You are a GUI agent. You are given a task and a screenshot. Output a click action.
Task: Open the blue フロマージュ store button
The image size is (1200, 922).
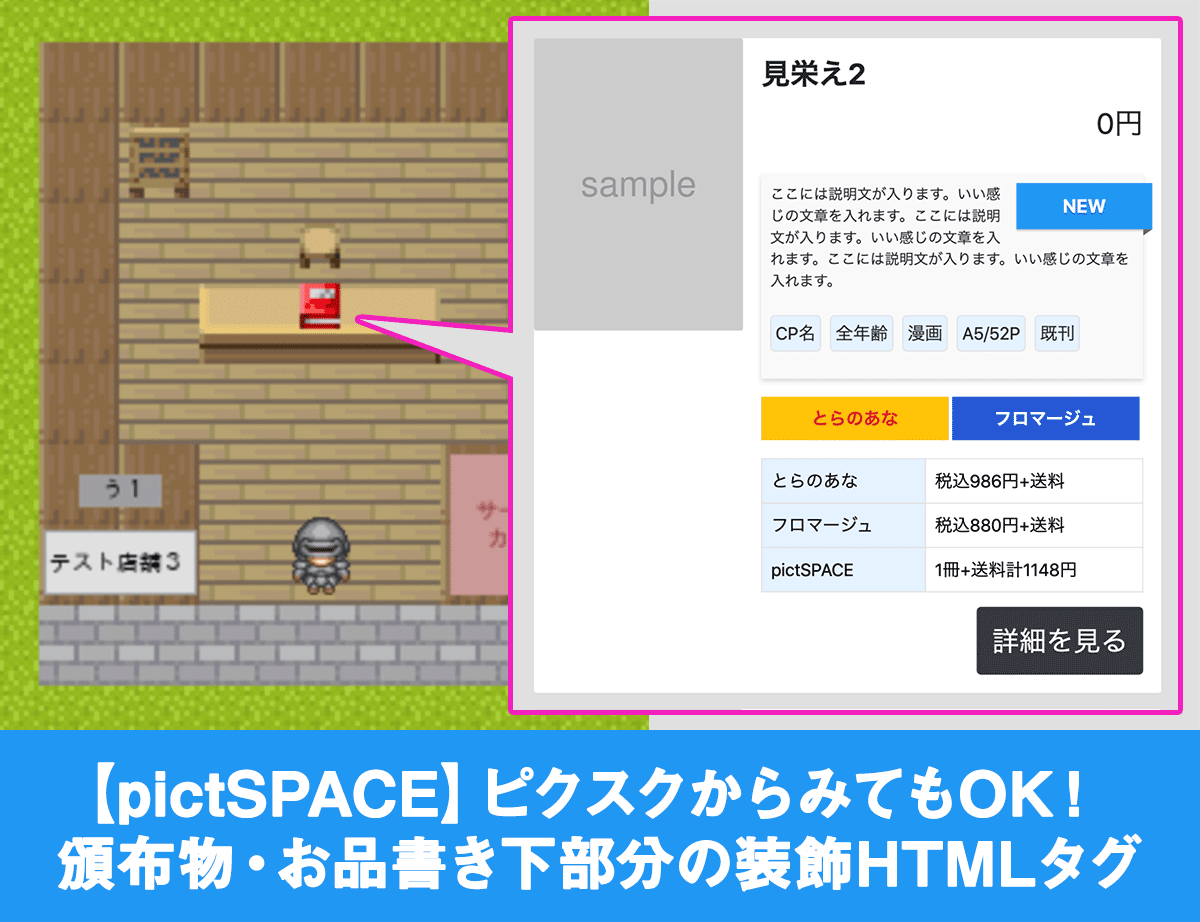point(1045,419)
